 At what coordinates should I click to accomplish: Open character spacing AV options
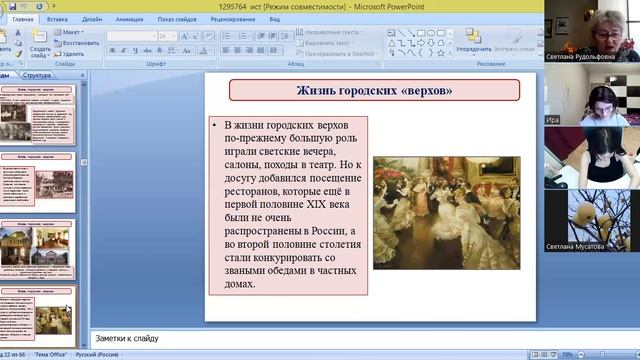point(172,51)
